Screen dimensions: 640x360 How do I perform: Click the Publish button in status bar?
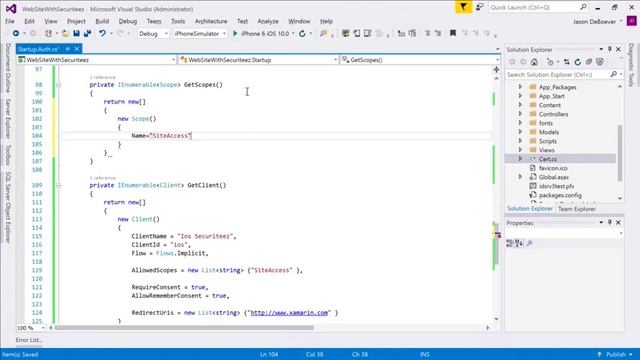(616, 354)
